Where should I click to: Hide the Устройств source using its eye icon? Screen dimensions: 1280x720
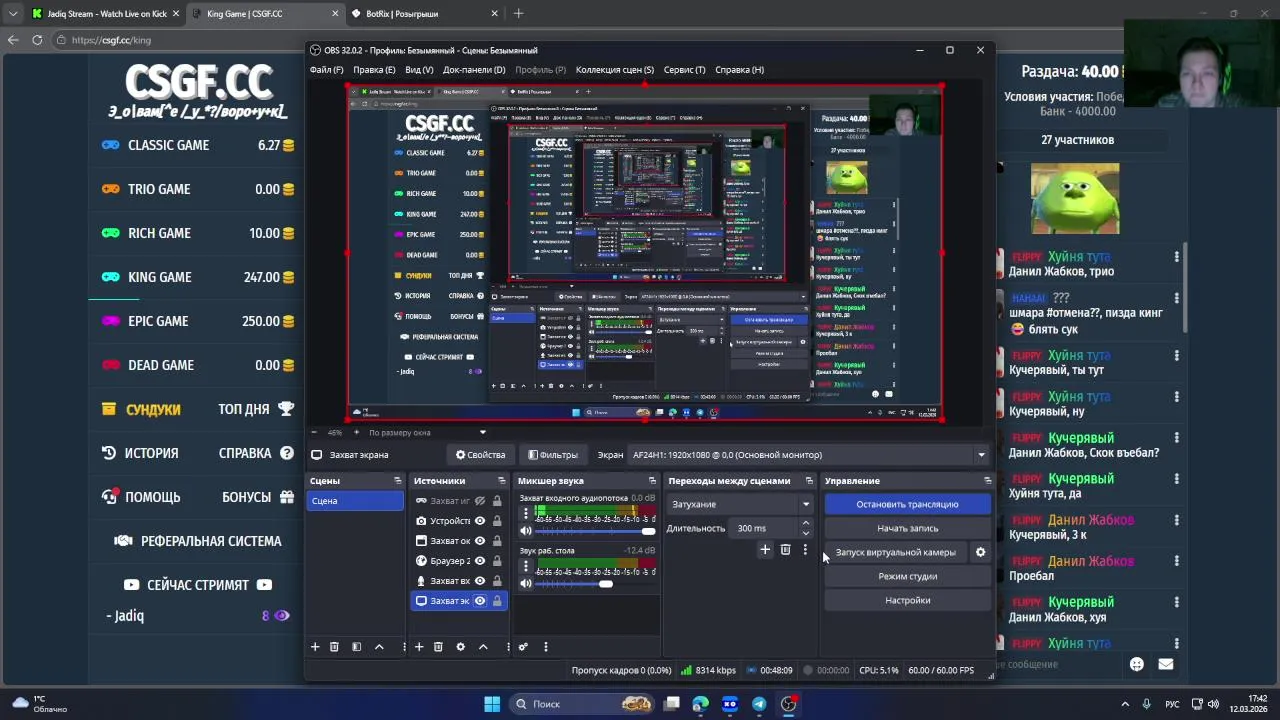pos(480,521)
